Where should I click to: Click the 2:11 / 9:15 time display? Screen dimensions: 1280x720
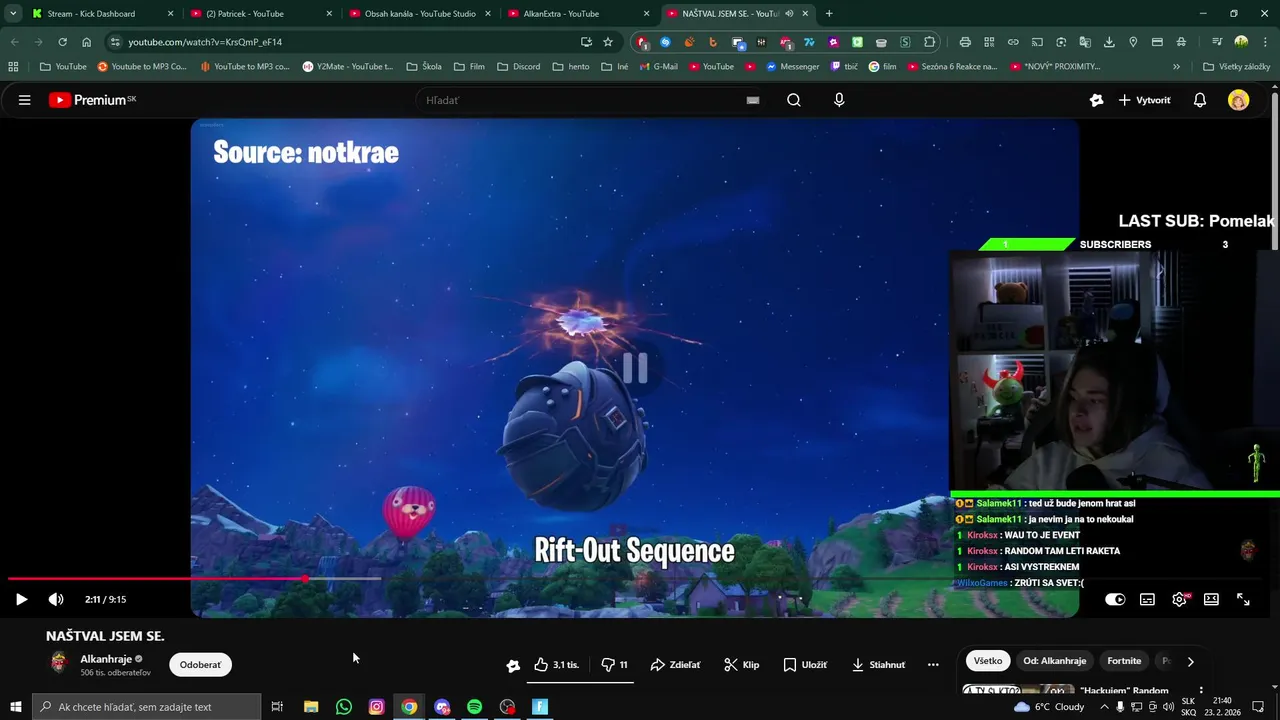pyautogui.click(x=105, y=599)
